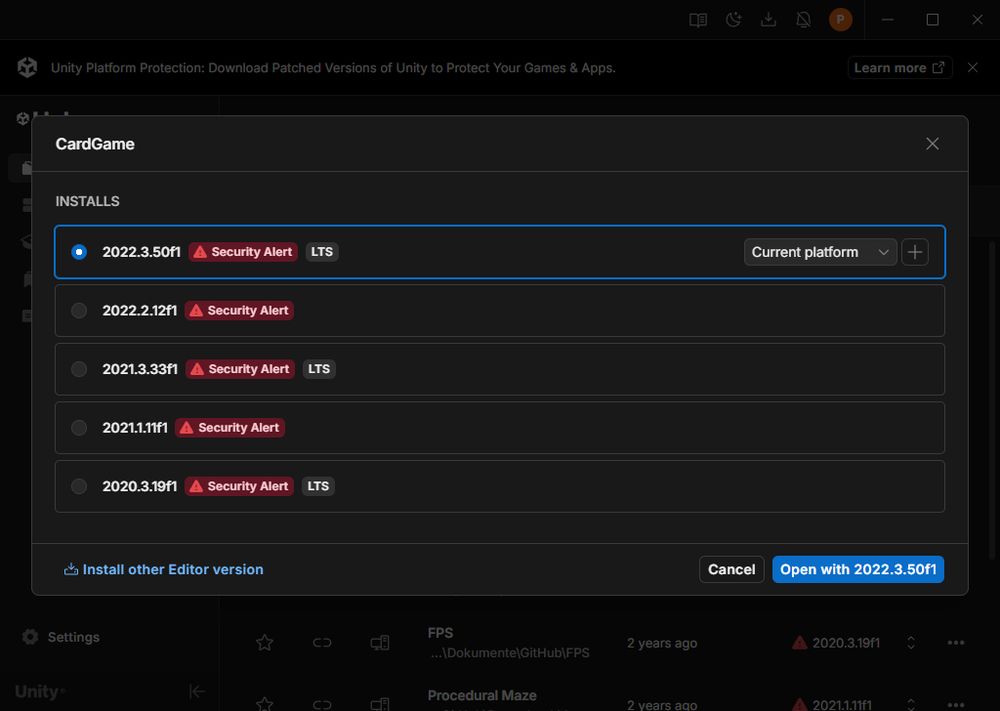Change editor version selector on FPS row
1000x711 pixels.
tap(911, 643)
